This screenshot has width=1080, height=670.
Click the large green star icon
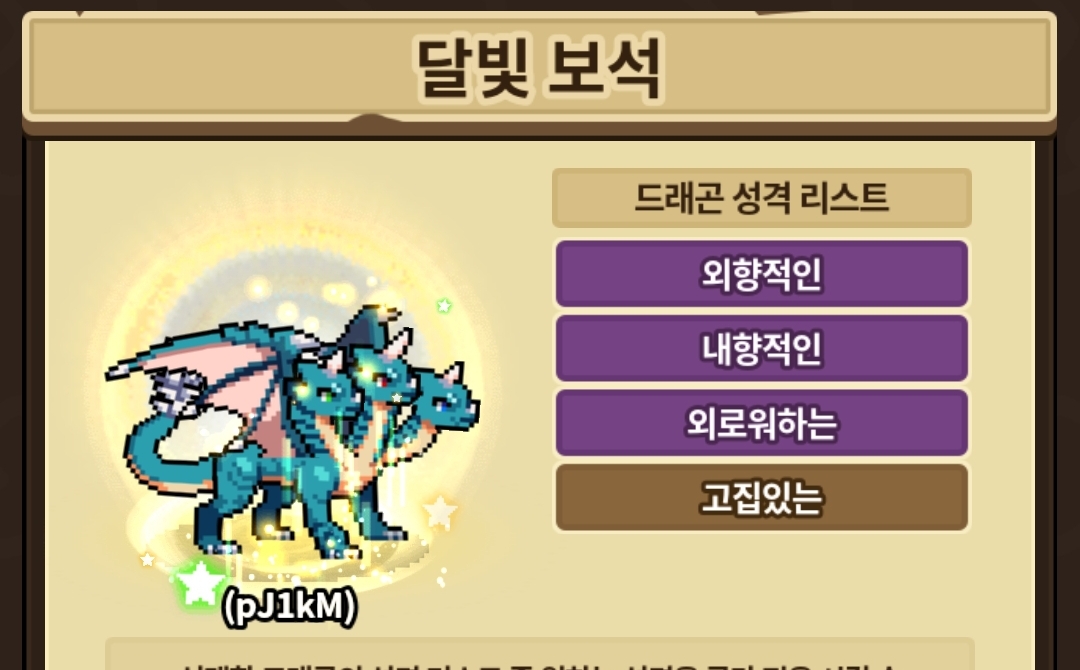199,584
